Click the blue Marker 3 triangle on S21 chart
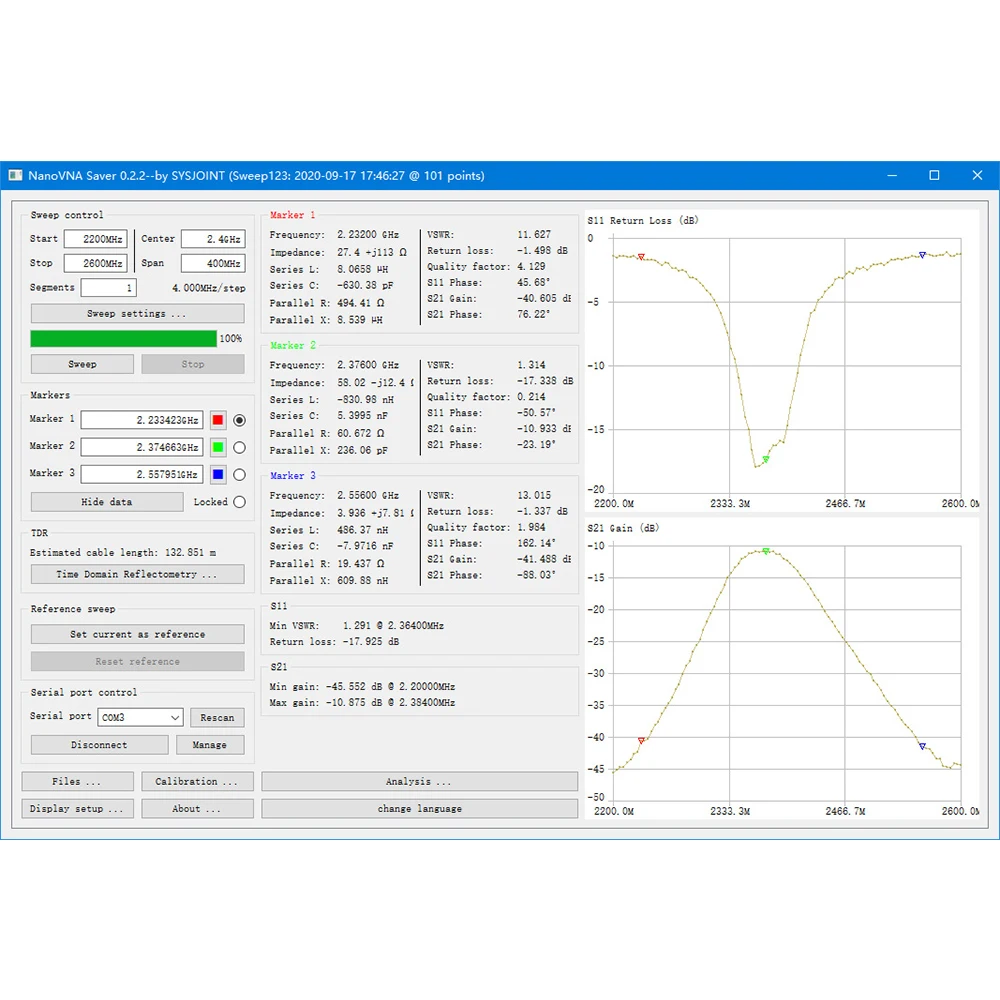Screen dimensions: 1000x1000 [x=922, y=746]
